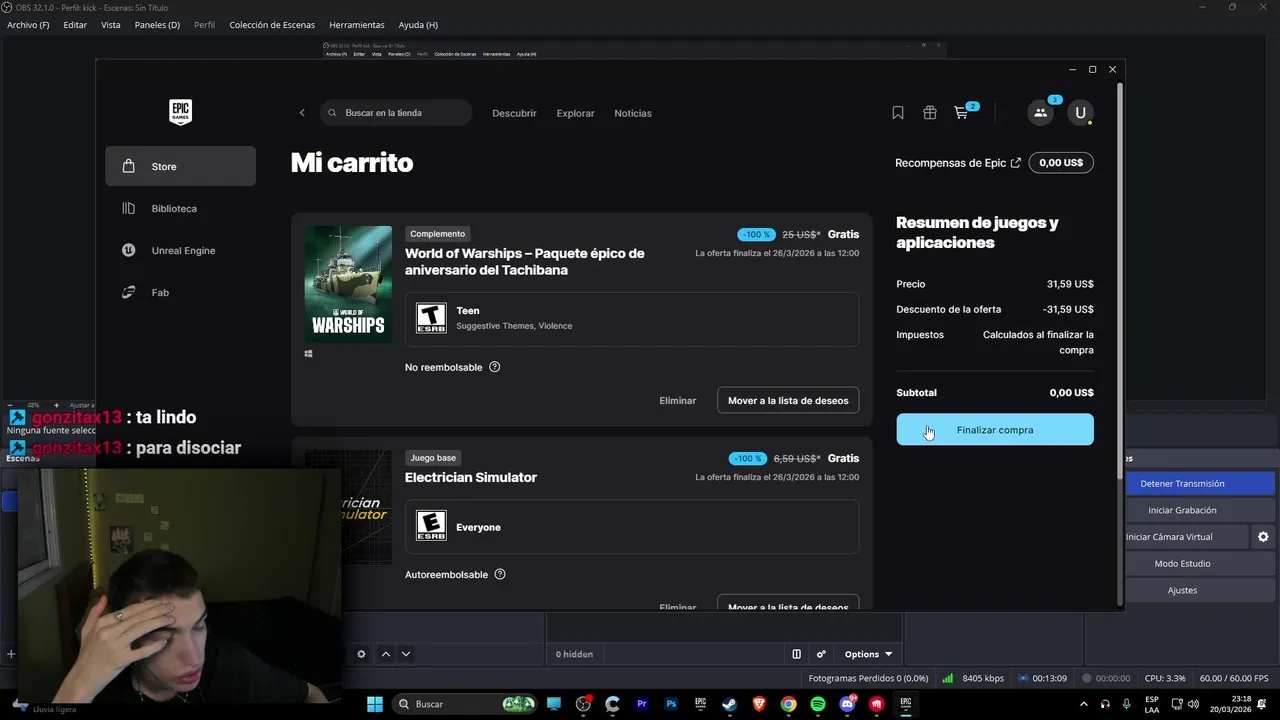Viewport: 1280px width, 720px height.
Task: Open OBS Vista menu
Action: click(x=111, y=25)
